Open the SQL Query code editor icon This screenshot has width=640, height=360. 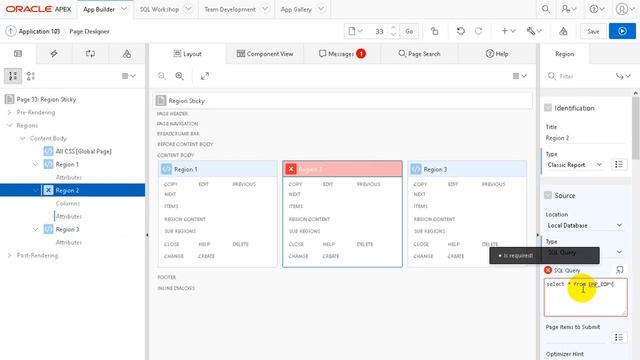(620, 270)
